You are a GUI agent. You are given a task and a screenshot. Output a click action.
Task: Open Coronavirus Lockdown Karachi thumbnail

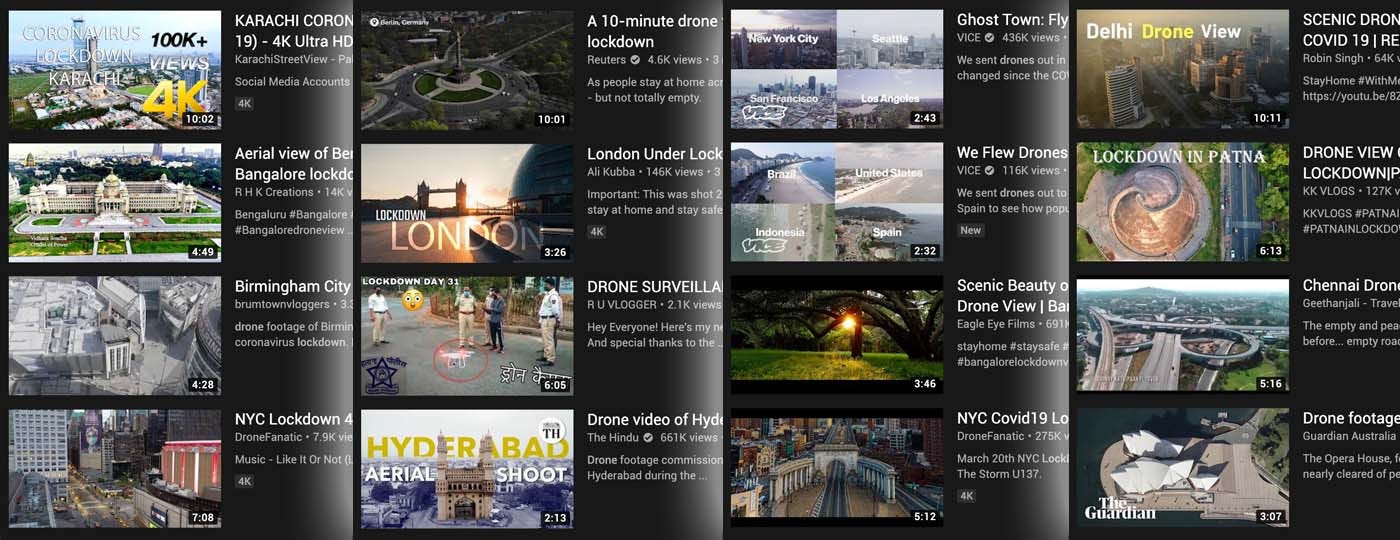115,70
